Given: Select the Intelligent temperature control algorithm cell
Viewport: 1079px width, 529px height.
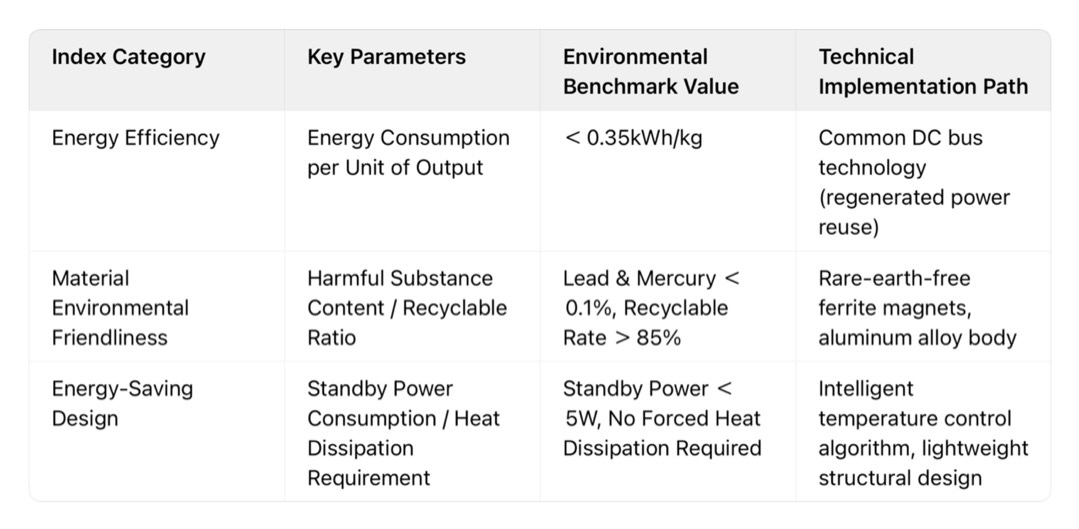Looking at the screenshot, I should (923, 433).
